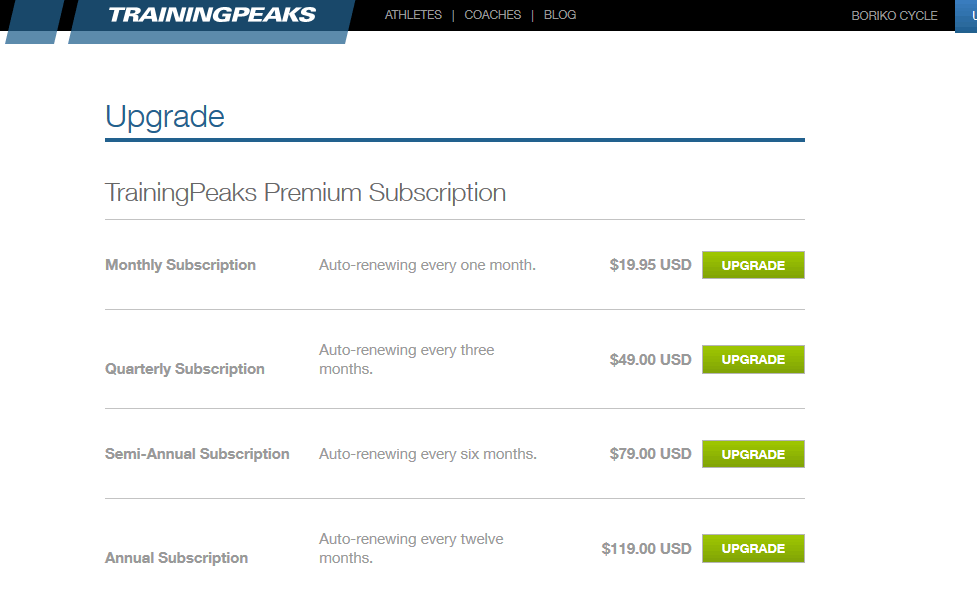Select the Quarterly Subscription label
This screenshot has width=977, height=597.
185,369
